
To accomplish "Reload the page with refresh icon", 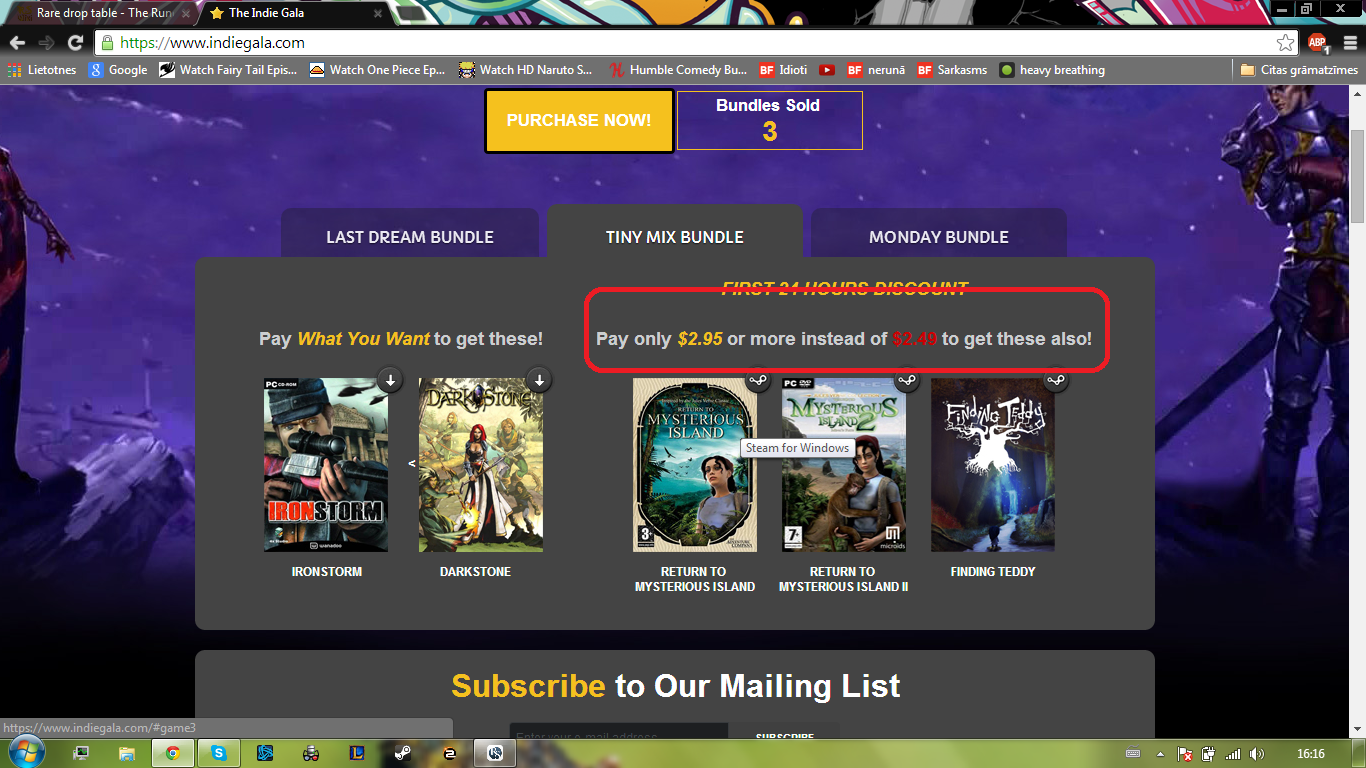I will (75, 43).
